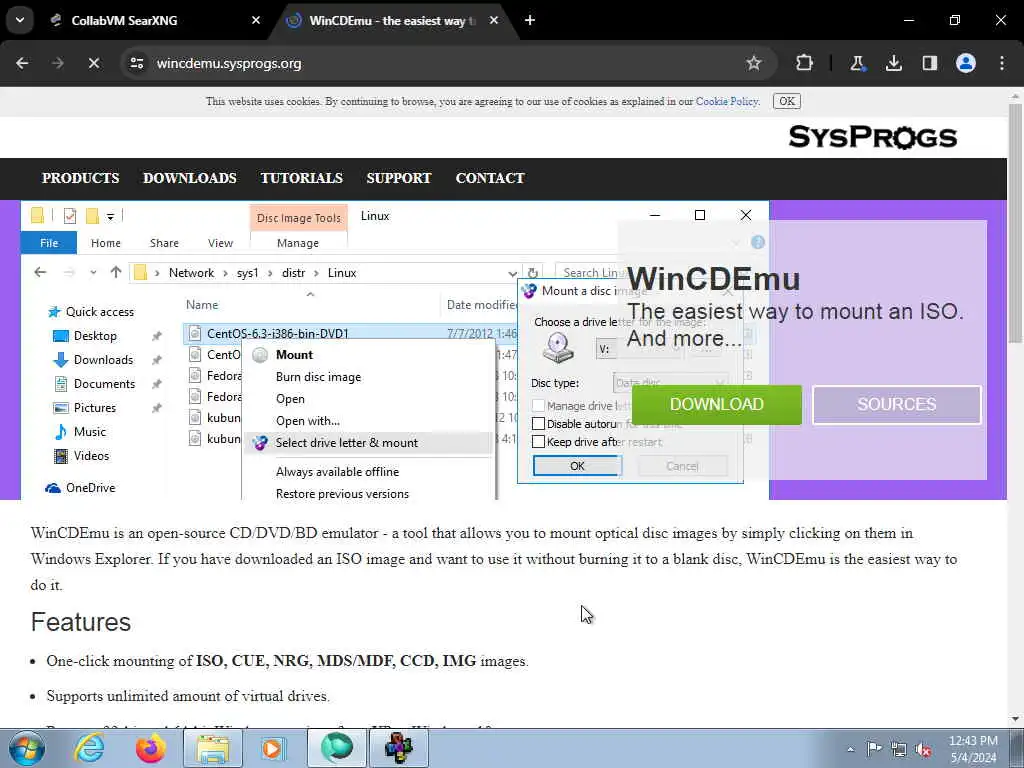Viewport: 1024px width, 768px height.
Task: Open Windows Explorer from taskbar
Action: [213, 748]
